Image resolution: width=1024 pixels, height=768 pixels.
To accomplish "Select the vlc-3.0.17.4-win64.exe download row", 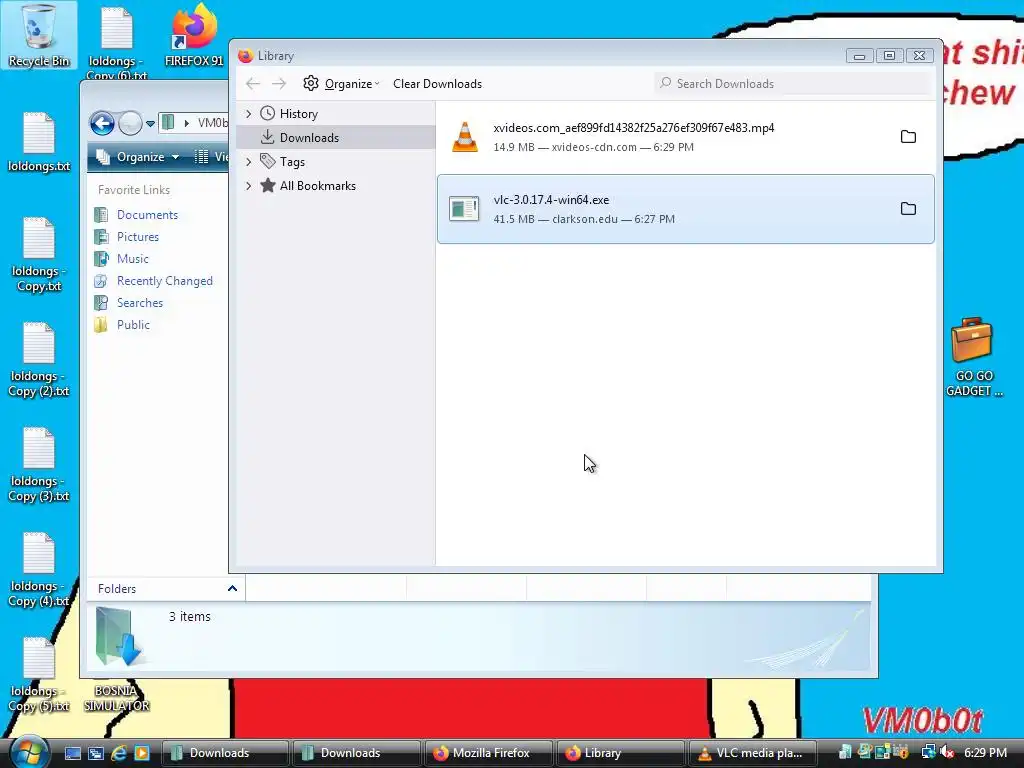I will [686, 209].
